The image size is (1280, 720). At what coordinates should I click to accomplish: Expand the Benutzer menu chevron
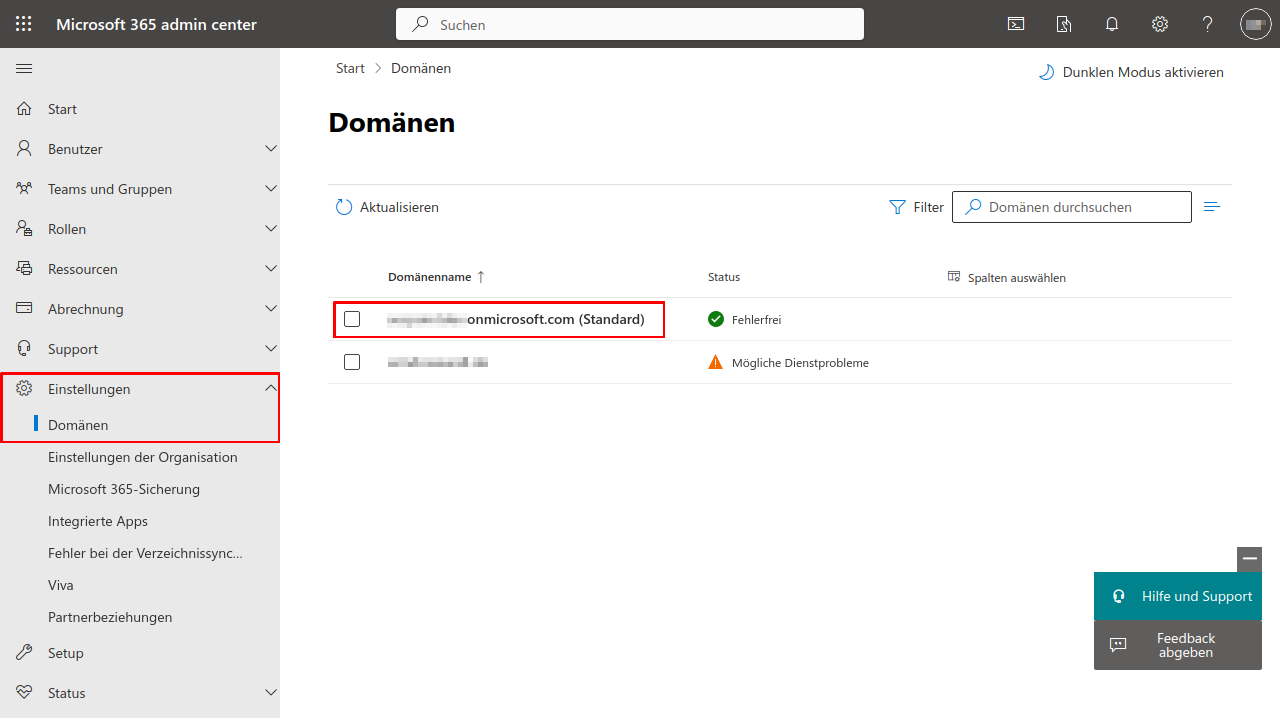point(270,149)
